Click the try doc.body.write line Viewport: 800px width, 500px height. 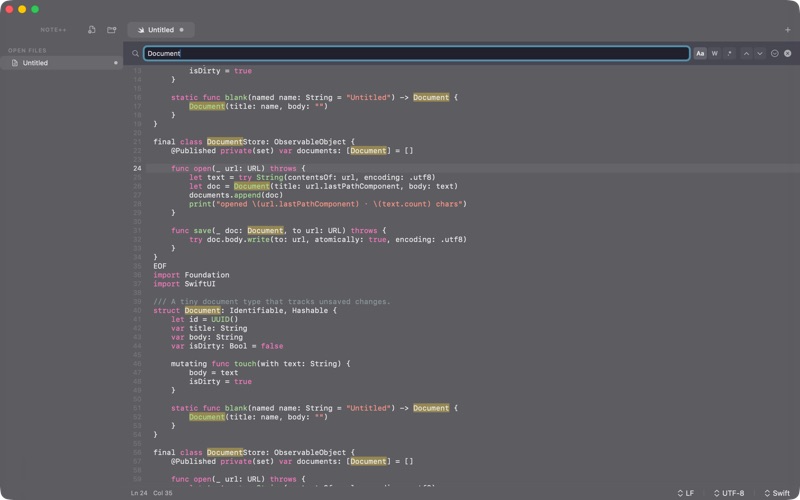[x=328, y=239]
